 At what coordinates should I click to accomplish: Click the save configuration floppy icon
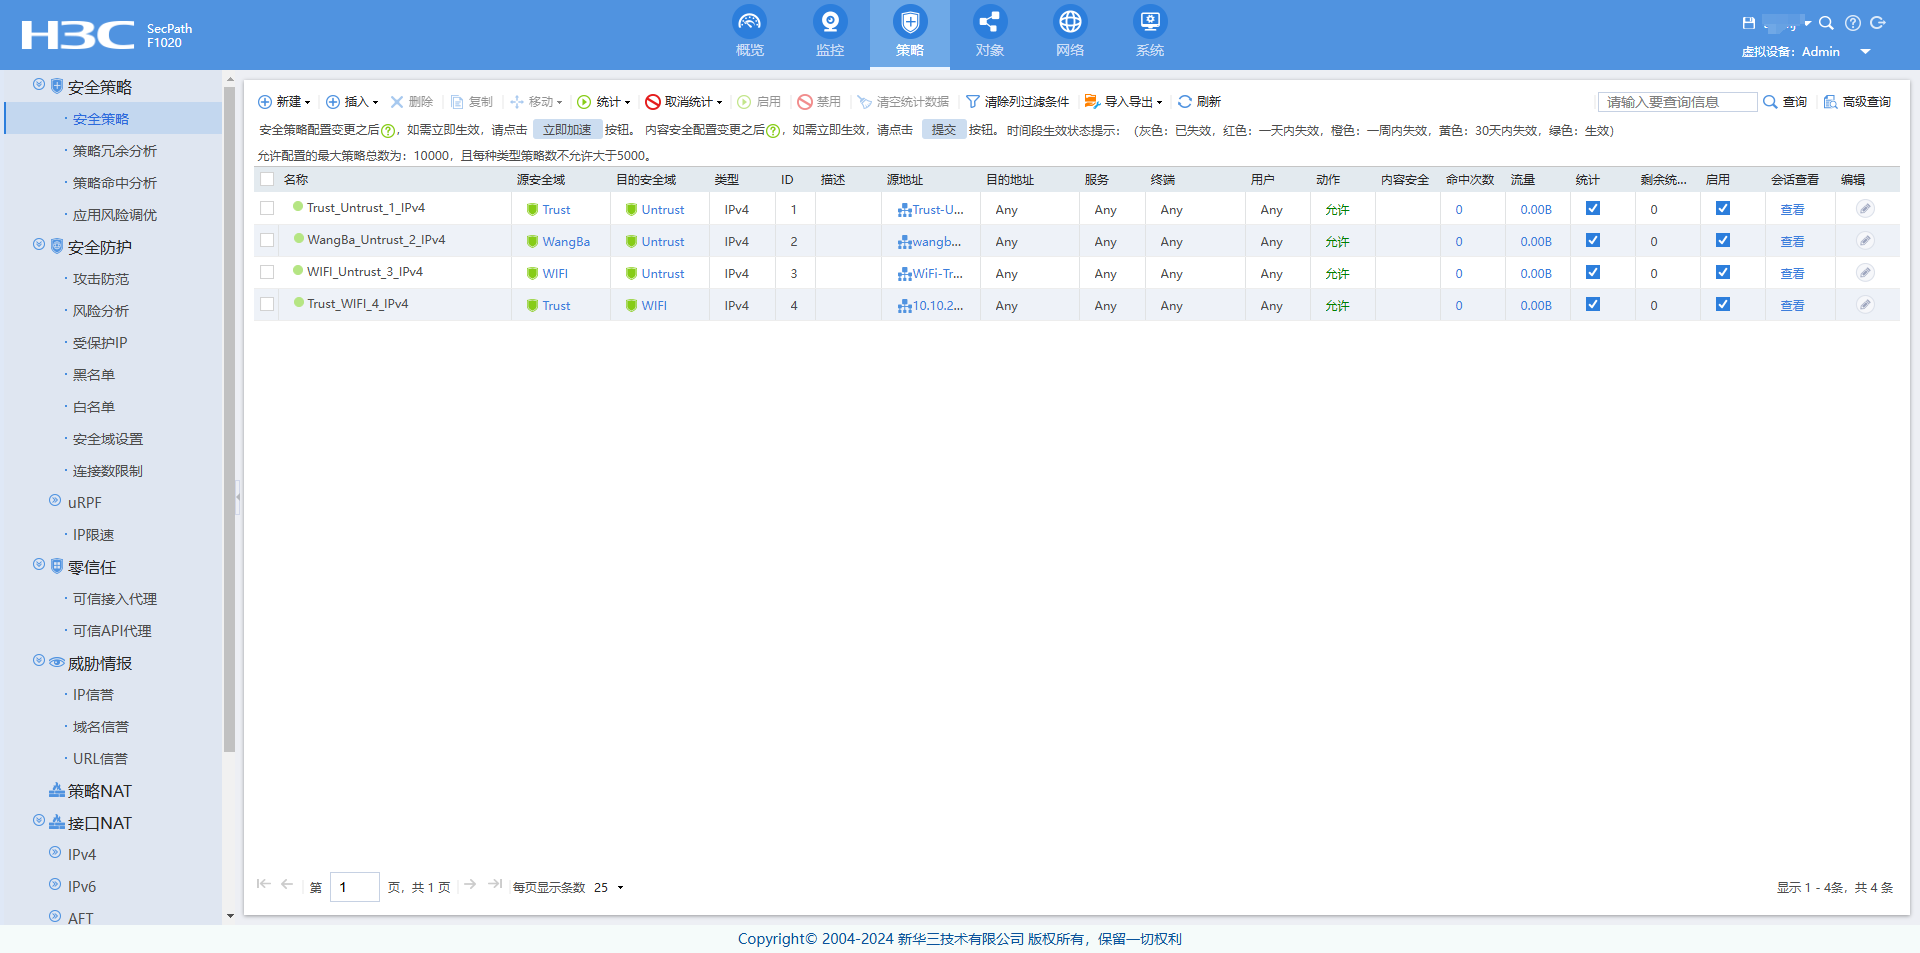click(x=1748, y=23)
